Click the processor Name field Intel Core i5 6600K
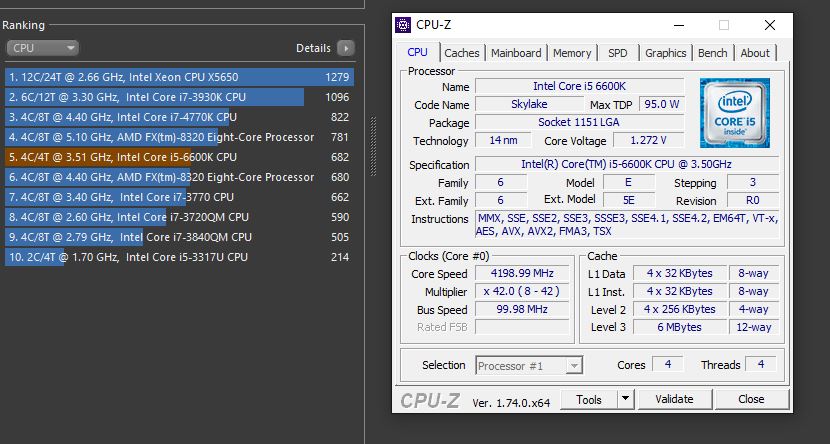This screenshot has width=830, height=444. click(580, 86)
